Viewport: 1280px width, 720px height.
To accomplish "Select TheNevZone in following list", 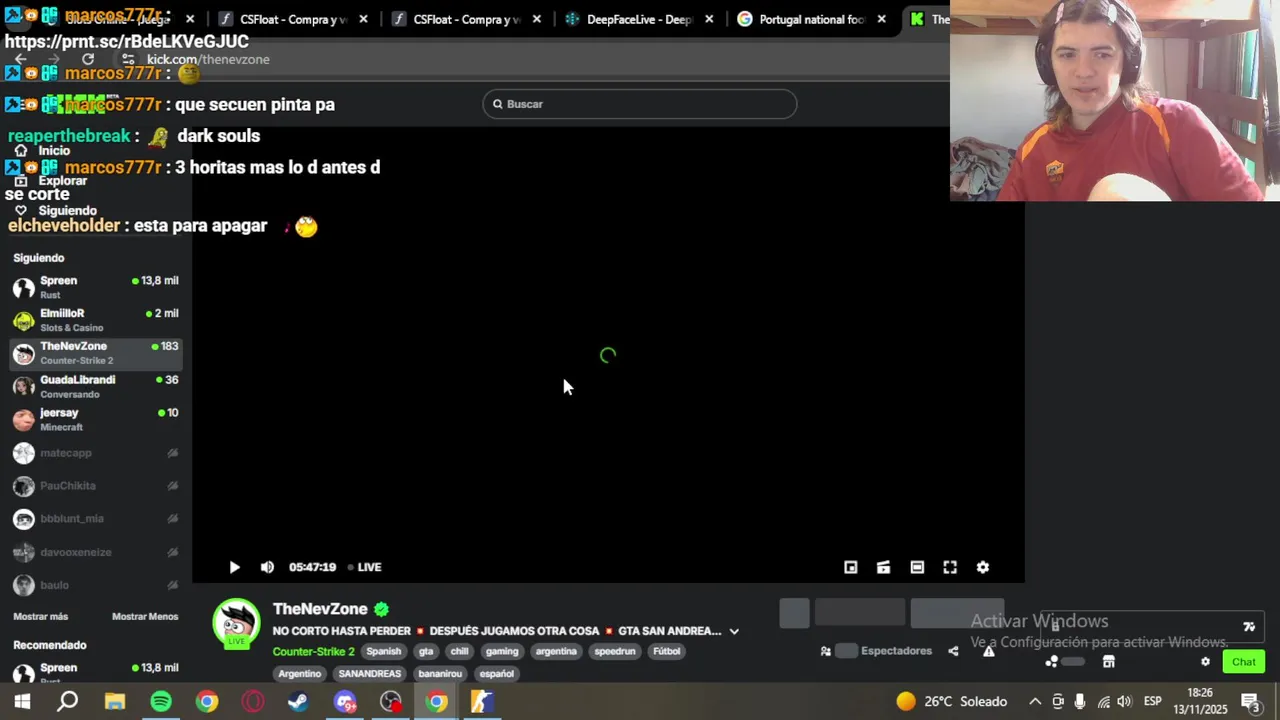I will point(96,353).
